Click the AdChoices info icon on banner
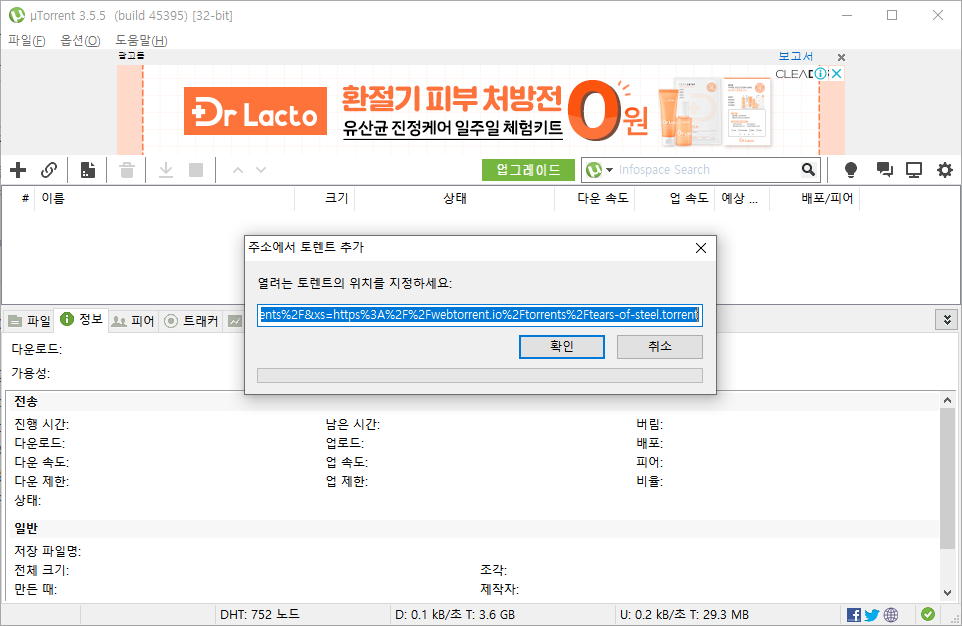 (x=820, y=74)
